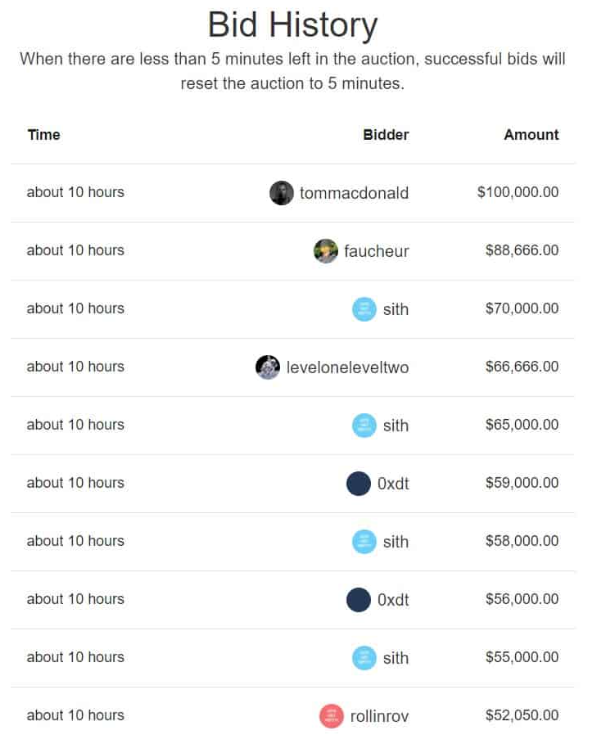The image size is (590, 735).
Task: Open the rollinrov bidder name link
Action: point(380,716)
